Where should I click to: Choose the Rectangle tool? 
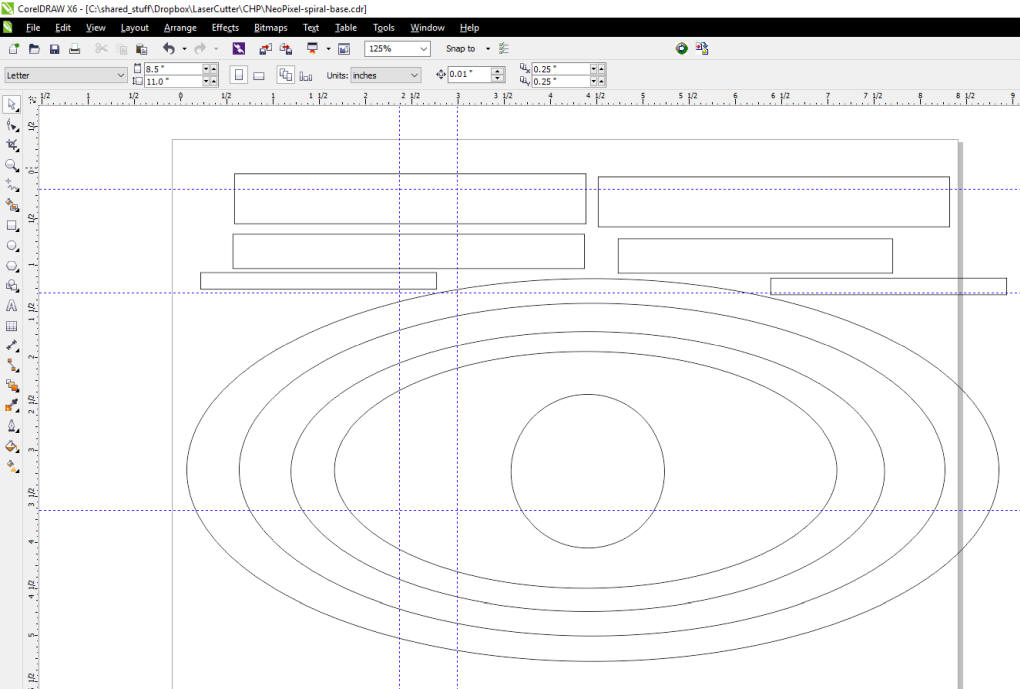tap(12, 226)
